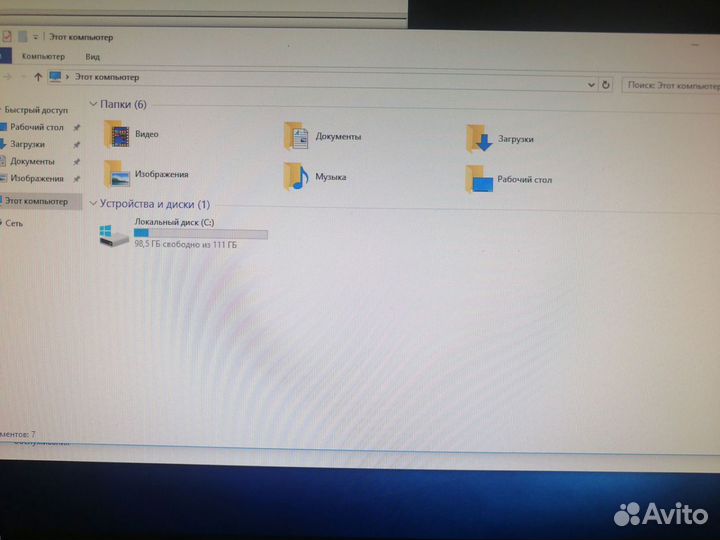Select Быстрый доступ in navigation pane
Image resolution: width=720 pixels, height=540 pixels.
pos(35,110)
